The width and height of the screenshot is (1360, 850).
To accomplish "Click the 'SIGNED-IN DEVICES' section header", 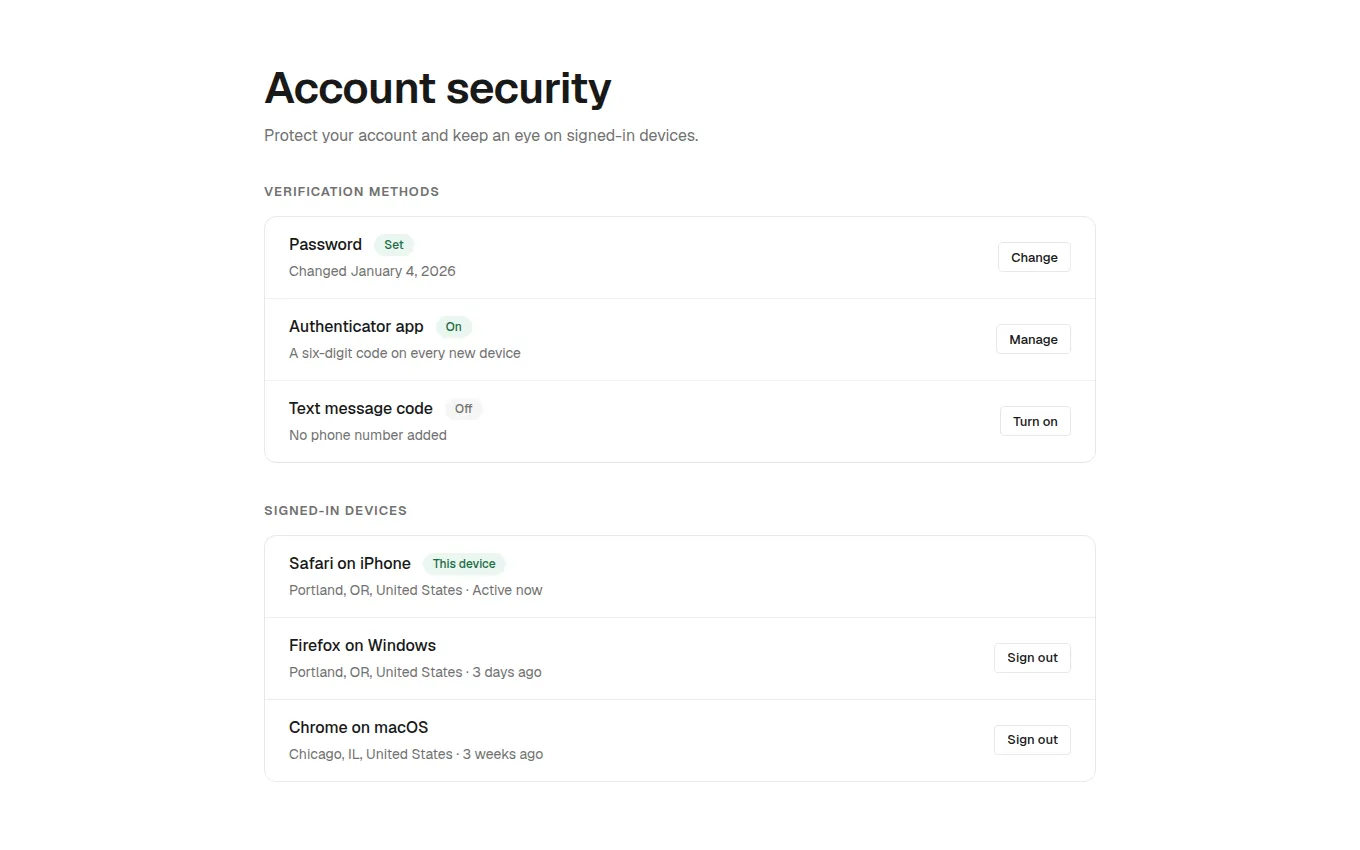I will tap(335, 510).
